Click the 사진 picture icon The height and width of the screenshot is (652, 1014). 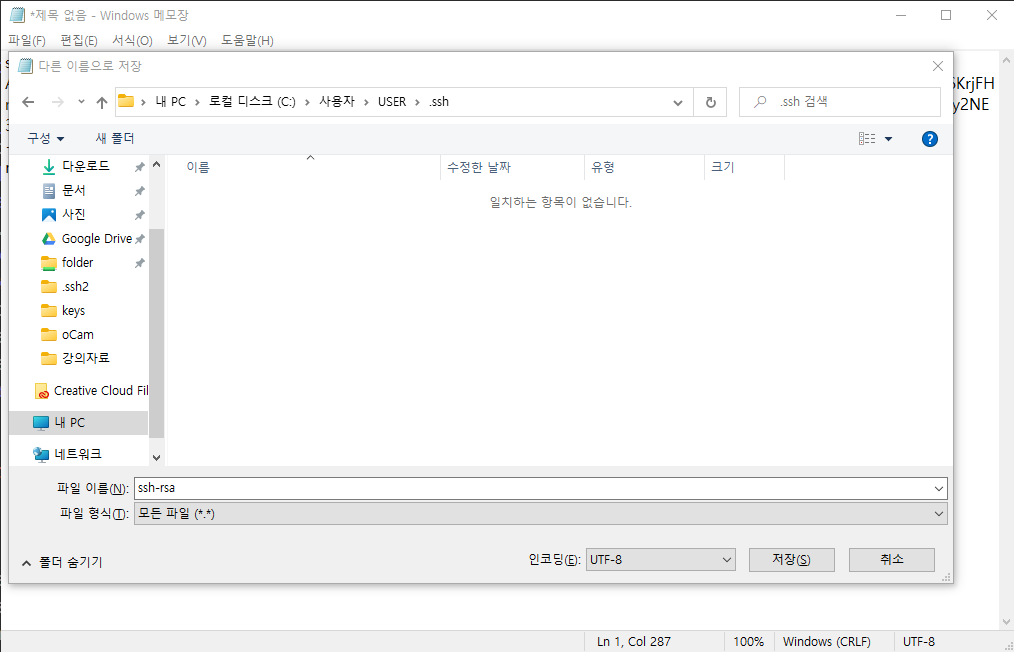click(49, 215)
